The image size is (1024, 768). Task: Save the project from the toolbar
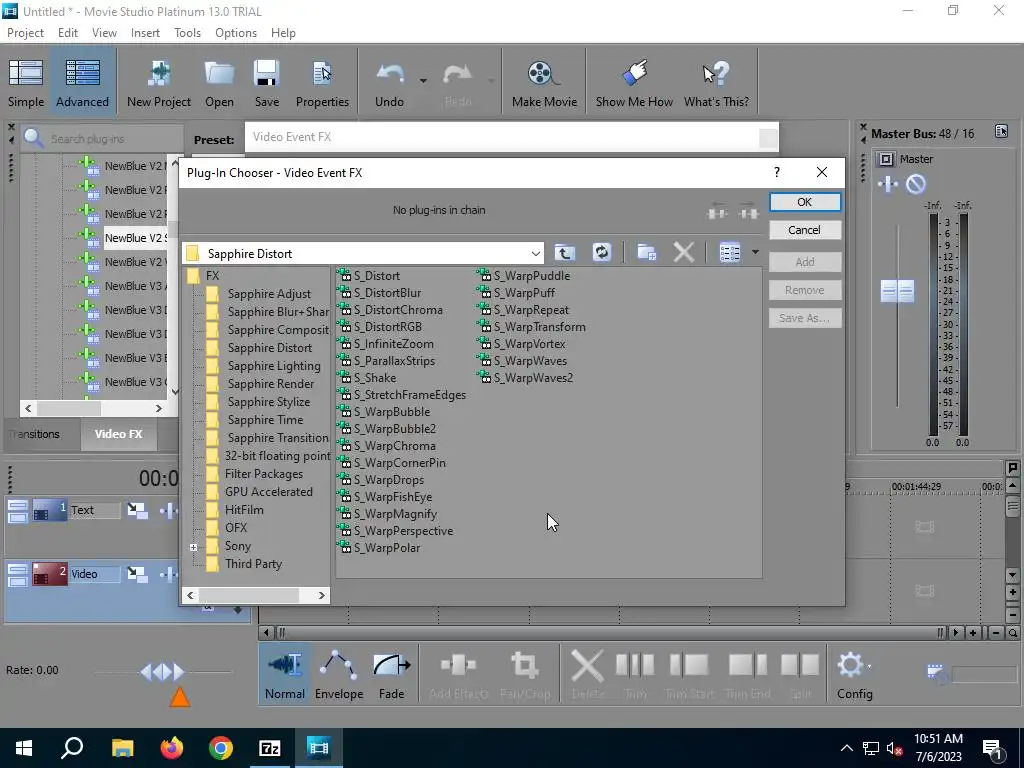(x=266, y=83)
